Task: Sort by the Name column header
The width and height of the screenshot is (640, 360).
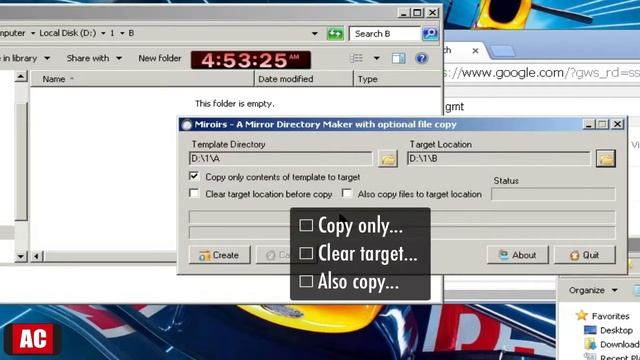Action: (142, 79)
